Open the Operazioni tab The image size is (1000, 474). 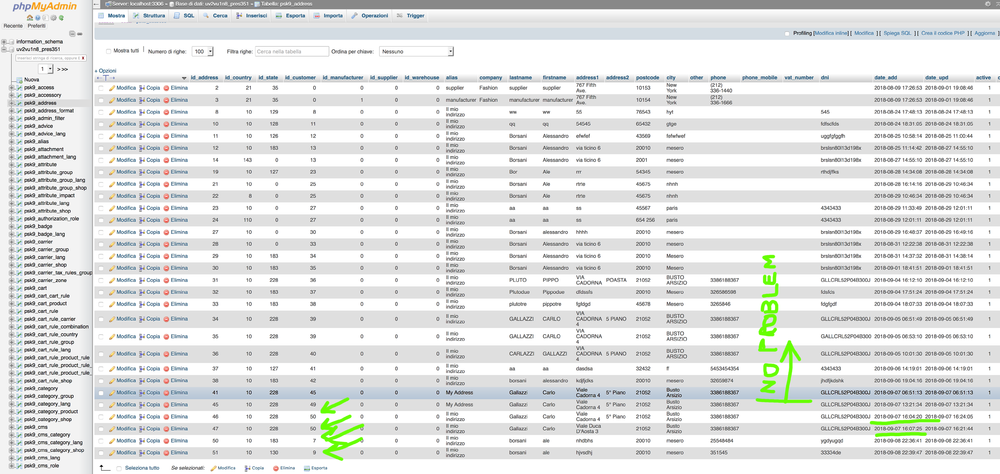370,16
